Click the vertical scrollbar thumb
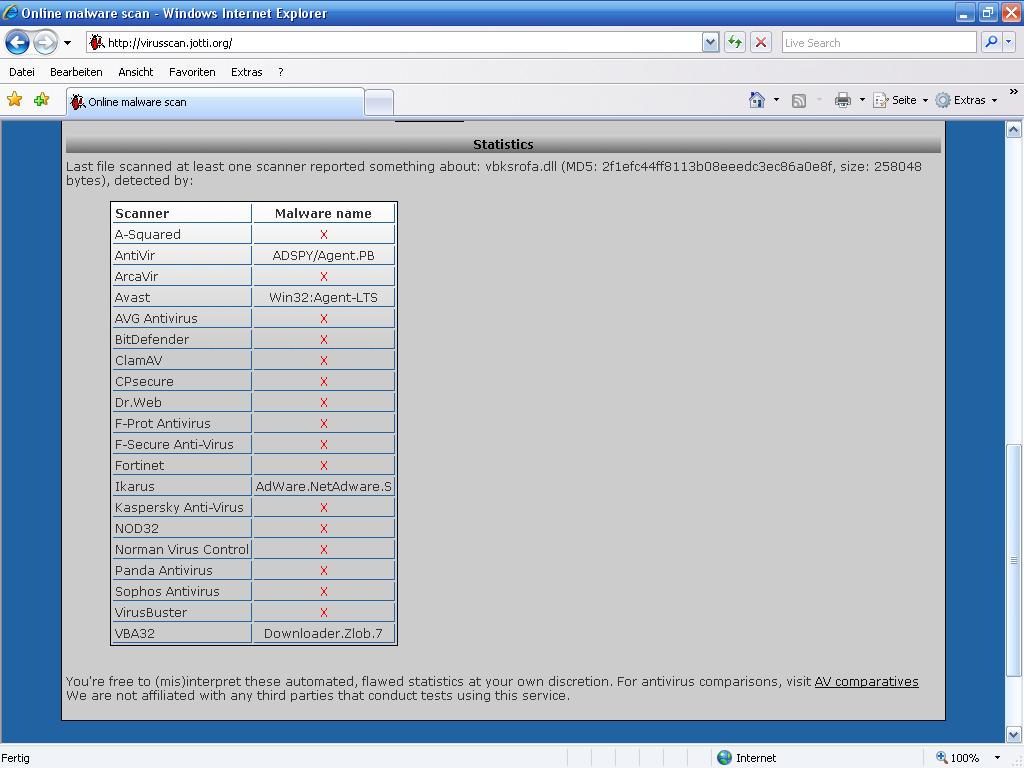The width and height of the screenshot is (1024, 768). pyautogui.click(x=1014, y=560)
